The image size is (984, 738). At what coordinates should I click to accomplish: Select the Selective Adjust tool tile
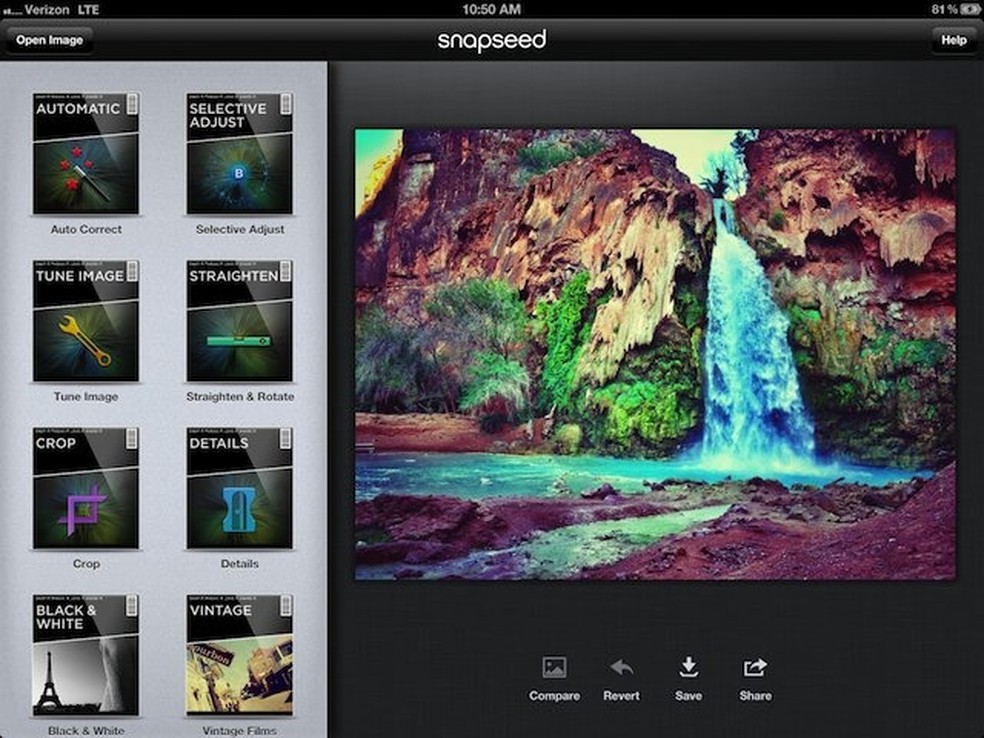(x=240, y=154)
